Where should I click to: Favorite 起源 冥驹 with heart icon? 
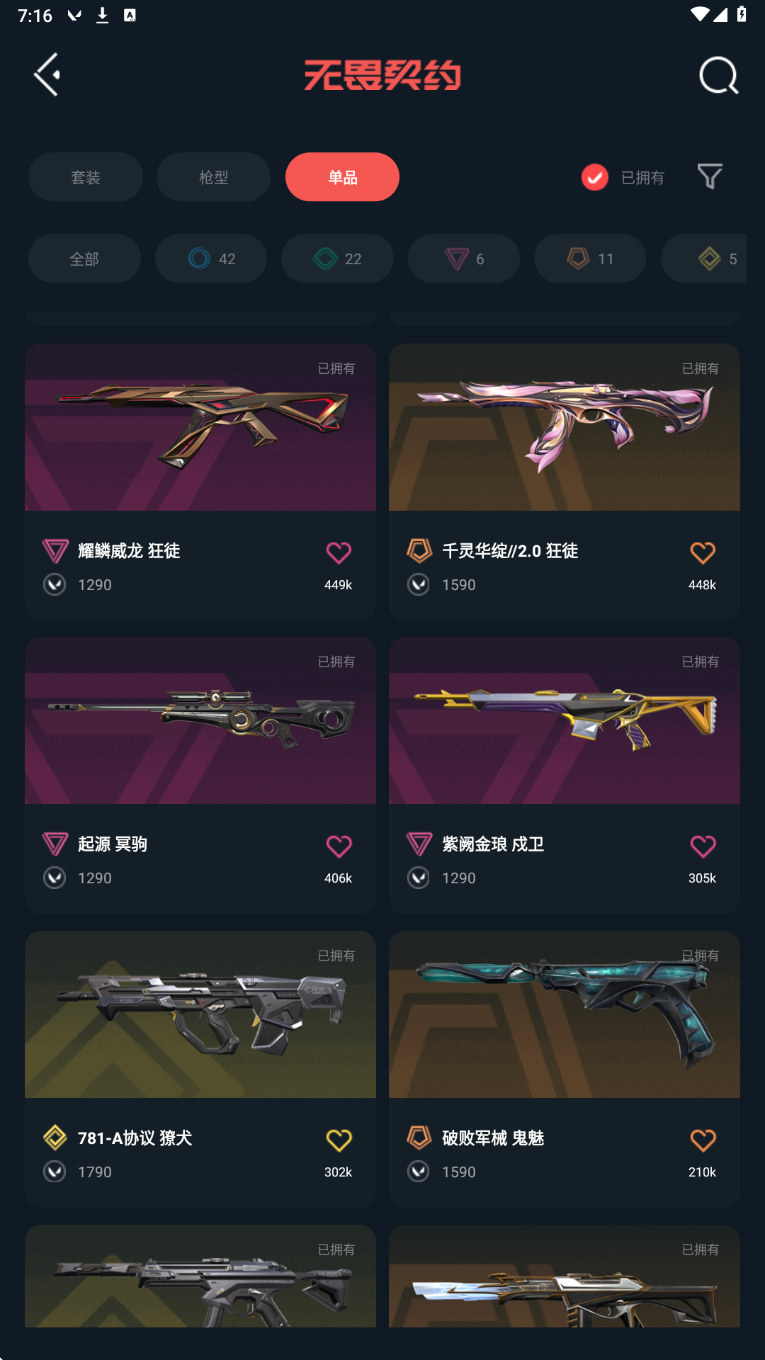[x=339, y=846]
